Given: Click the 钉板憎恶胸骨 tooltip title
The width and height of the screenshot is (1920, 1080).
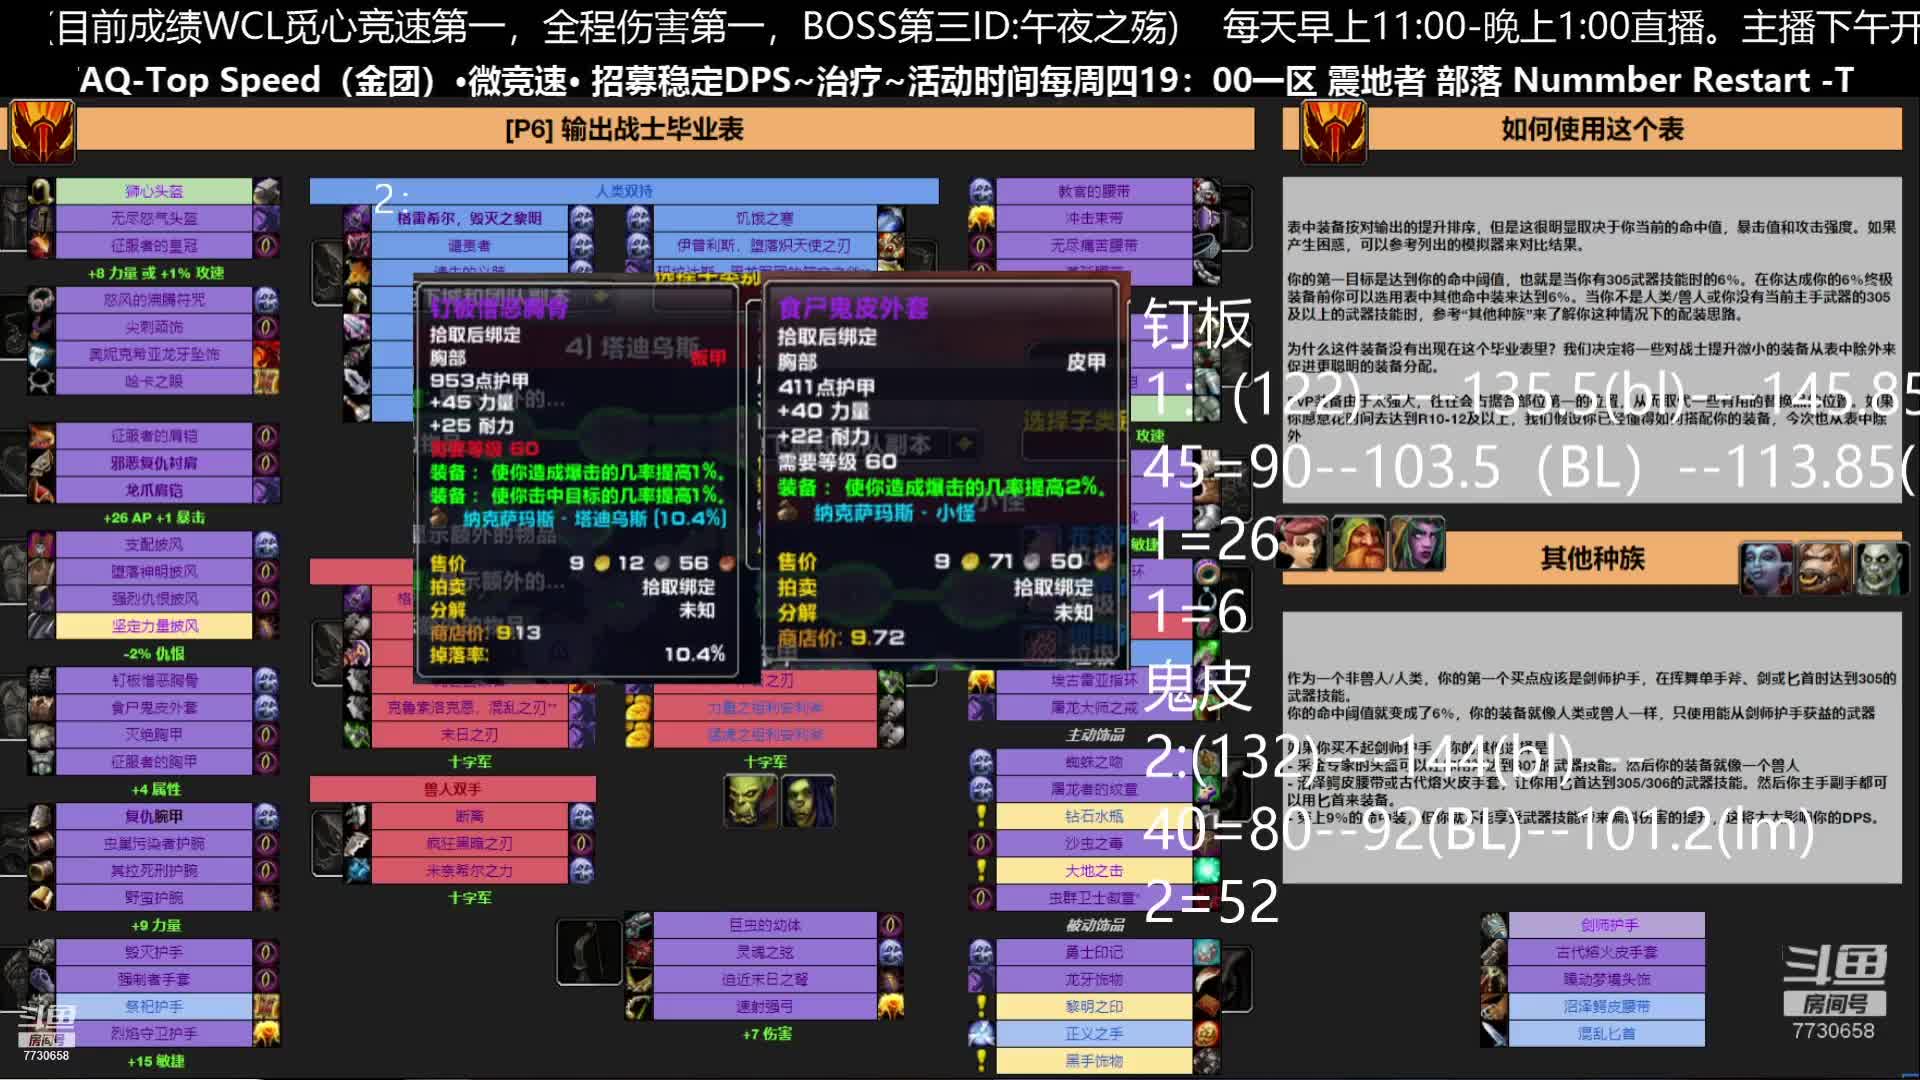Looking at the screenshot, I should (x=499, y=309).
